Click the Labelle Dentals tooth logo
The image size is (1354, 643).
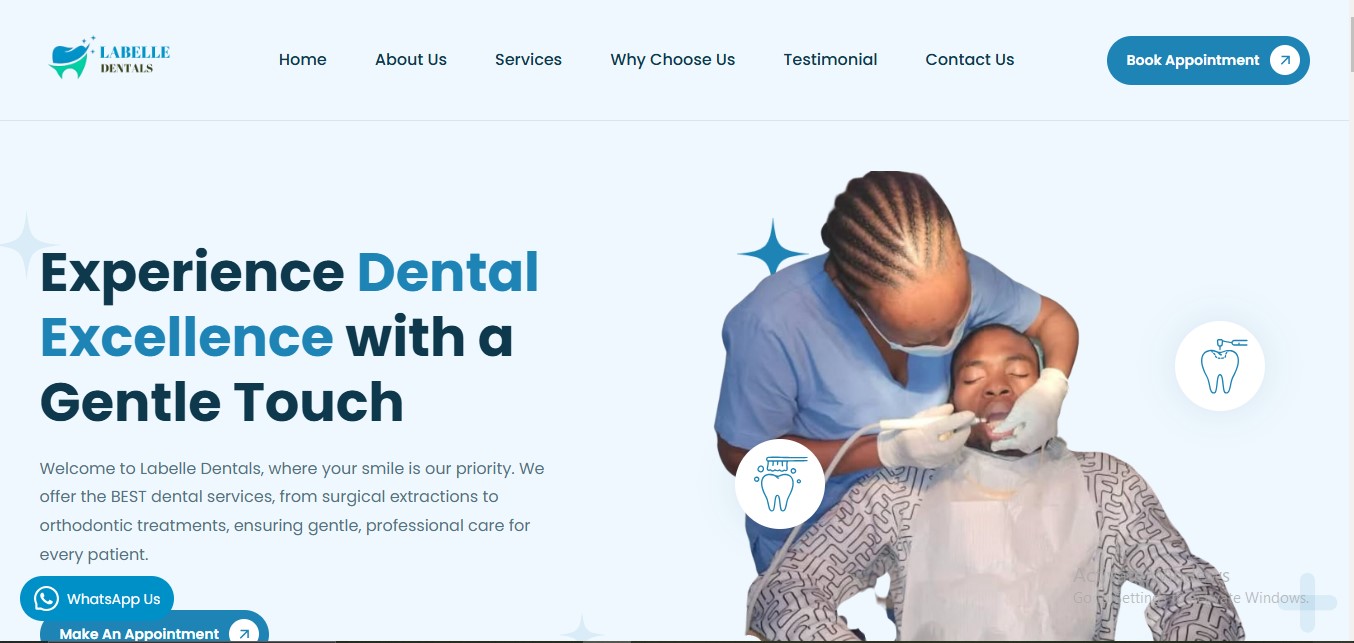[x=110, y=58]
